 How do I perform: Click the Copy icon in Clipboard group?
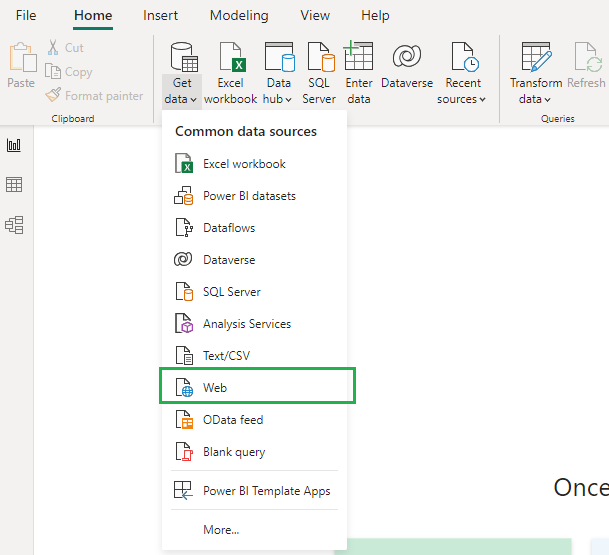(x=53, y=71)
